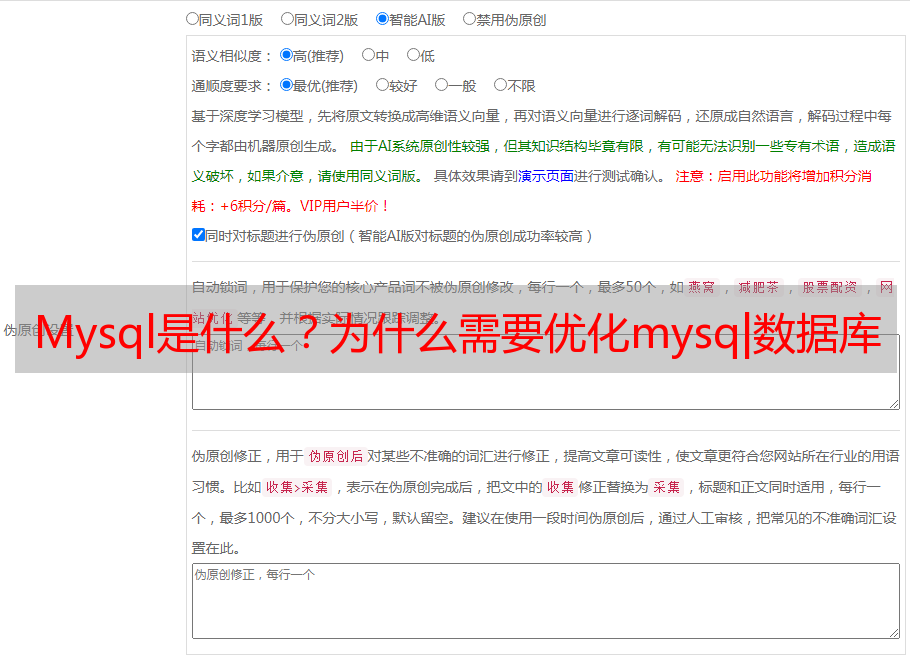Select the 同义词2版 radio option
Image resolution: width=911 pixels, height=658 pixels.
(287, 19)
